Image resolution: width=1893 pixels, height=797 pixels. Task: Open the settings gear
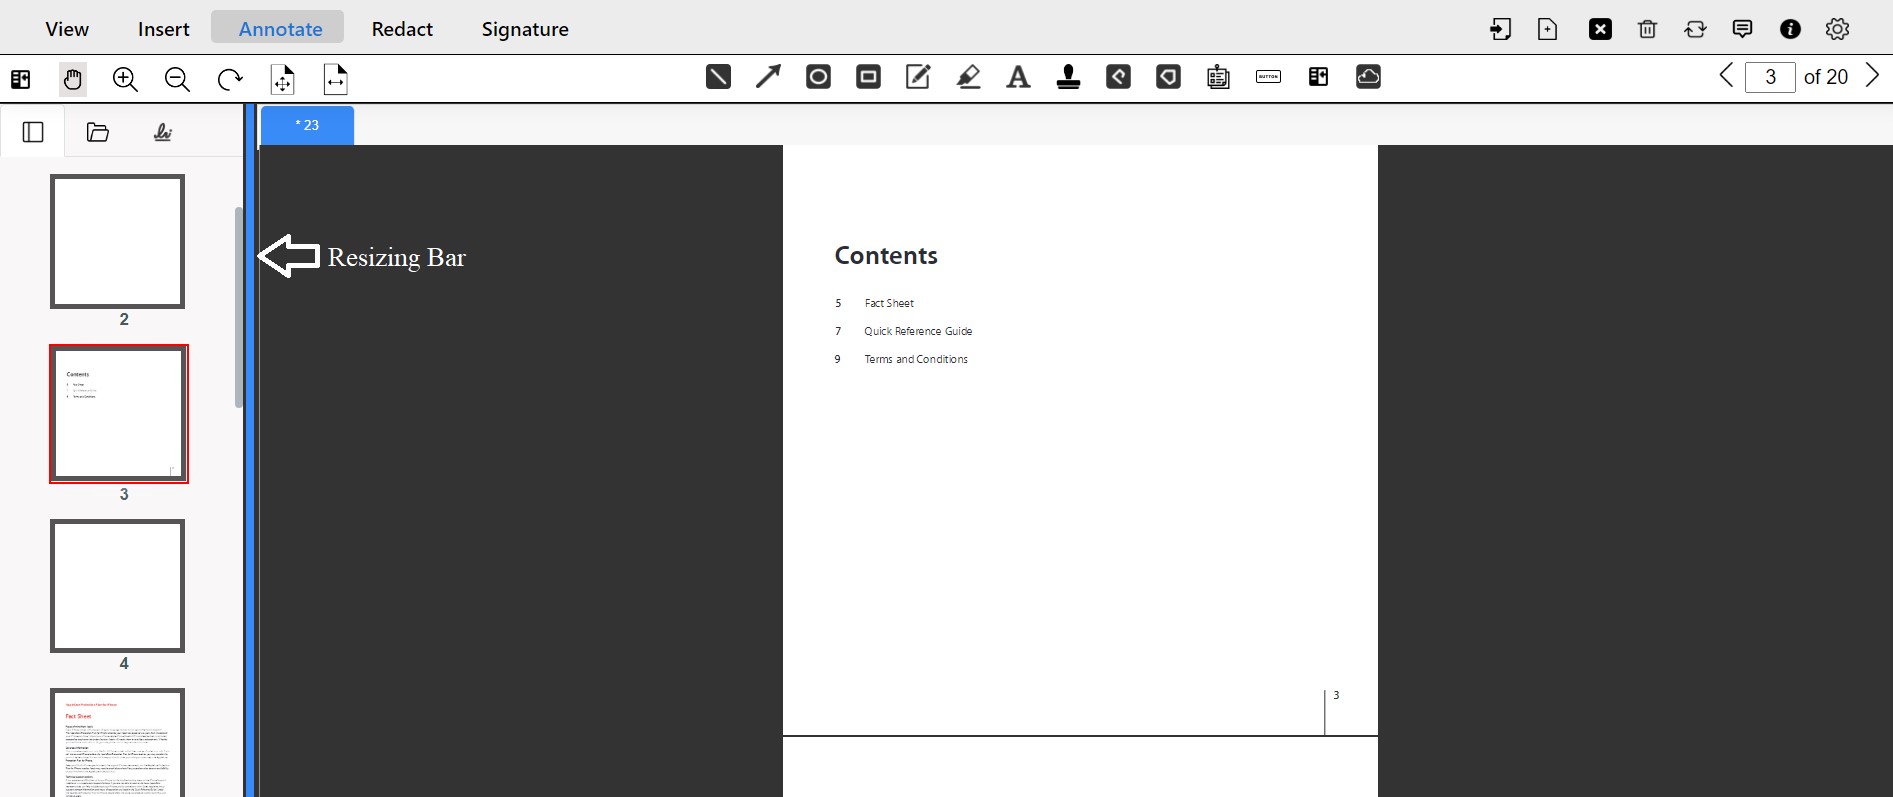pos(1837,29)
